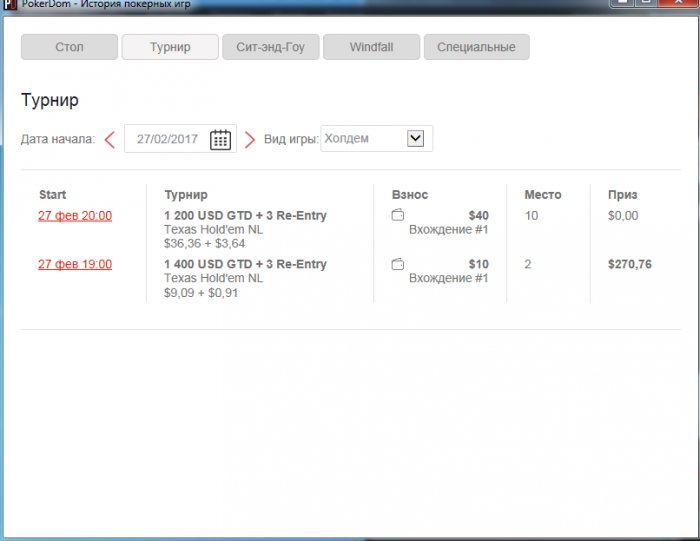Click Texas Hold'em NL under 1 200 USD tournament

pos(213,229)
